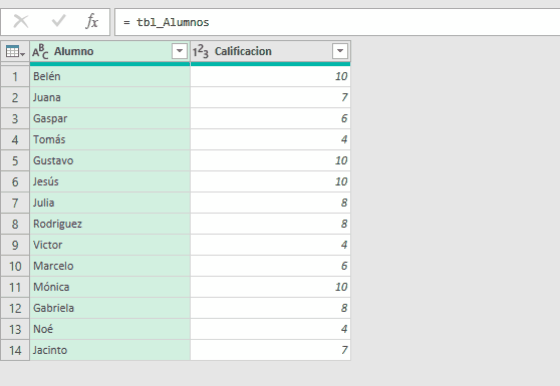
Task: Select the cell containing Gabriela
Action: pyautogui.click(x=110, y=308)
